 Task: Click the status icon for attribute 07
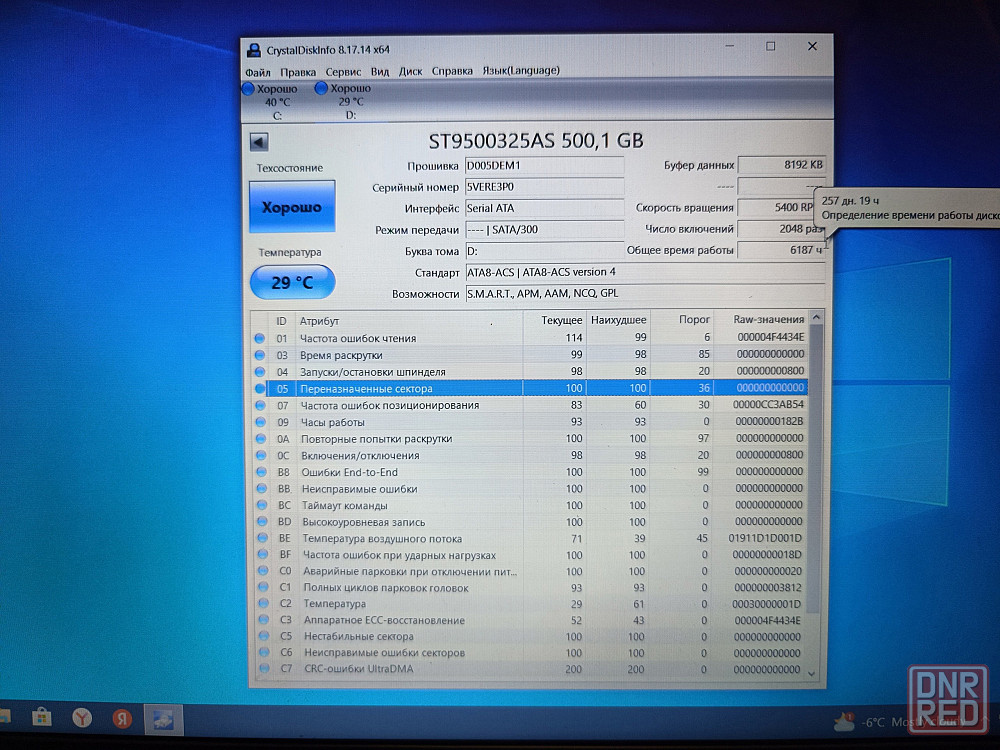(260, 405)
